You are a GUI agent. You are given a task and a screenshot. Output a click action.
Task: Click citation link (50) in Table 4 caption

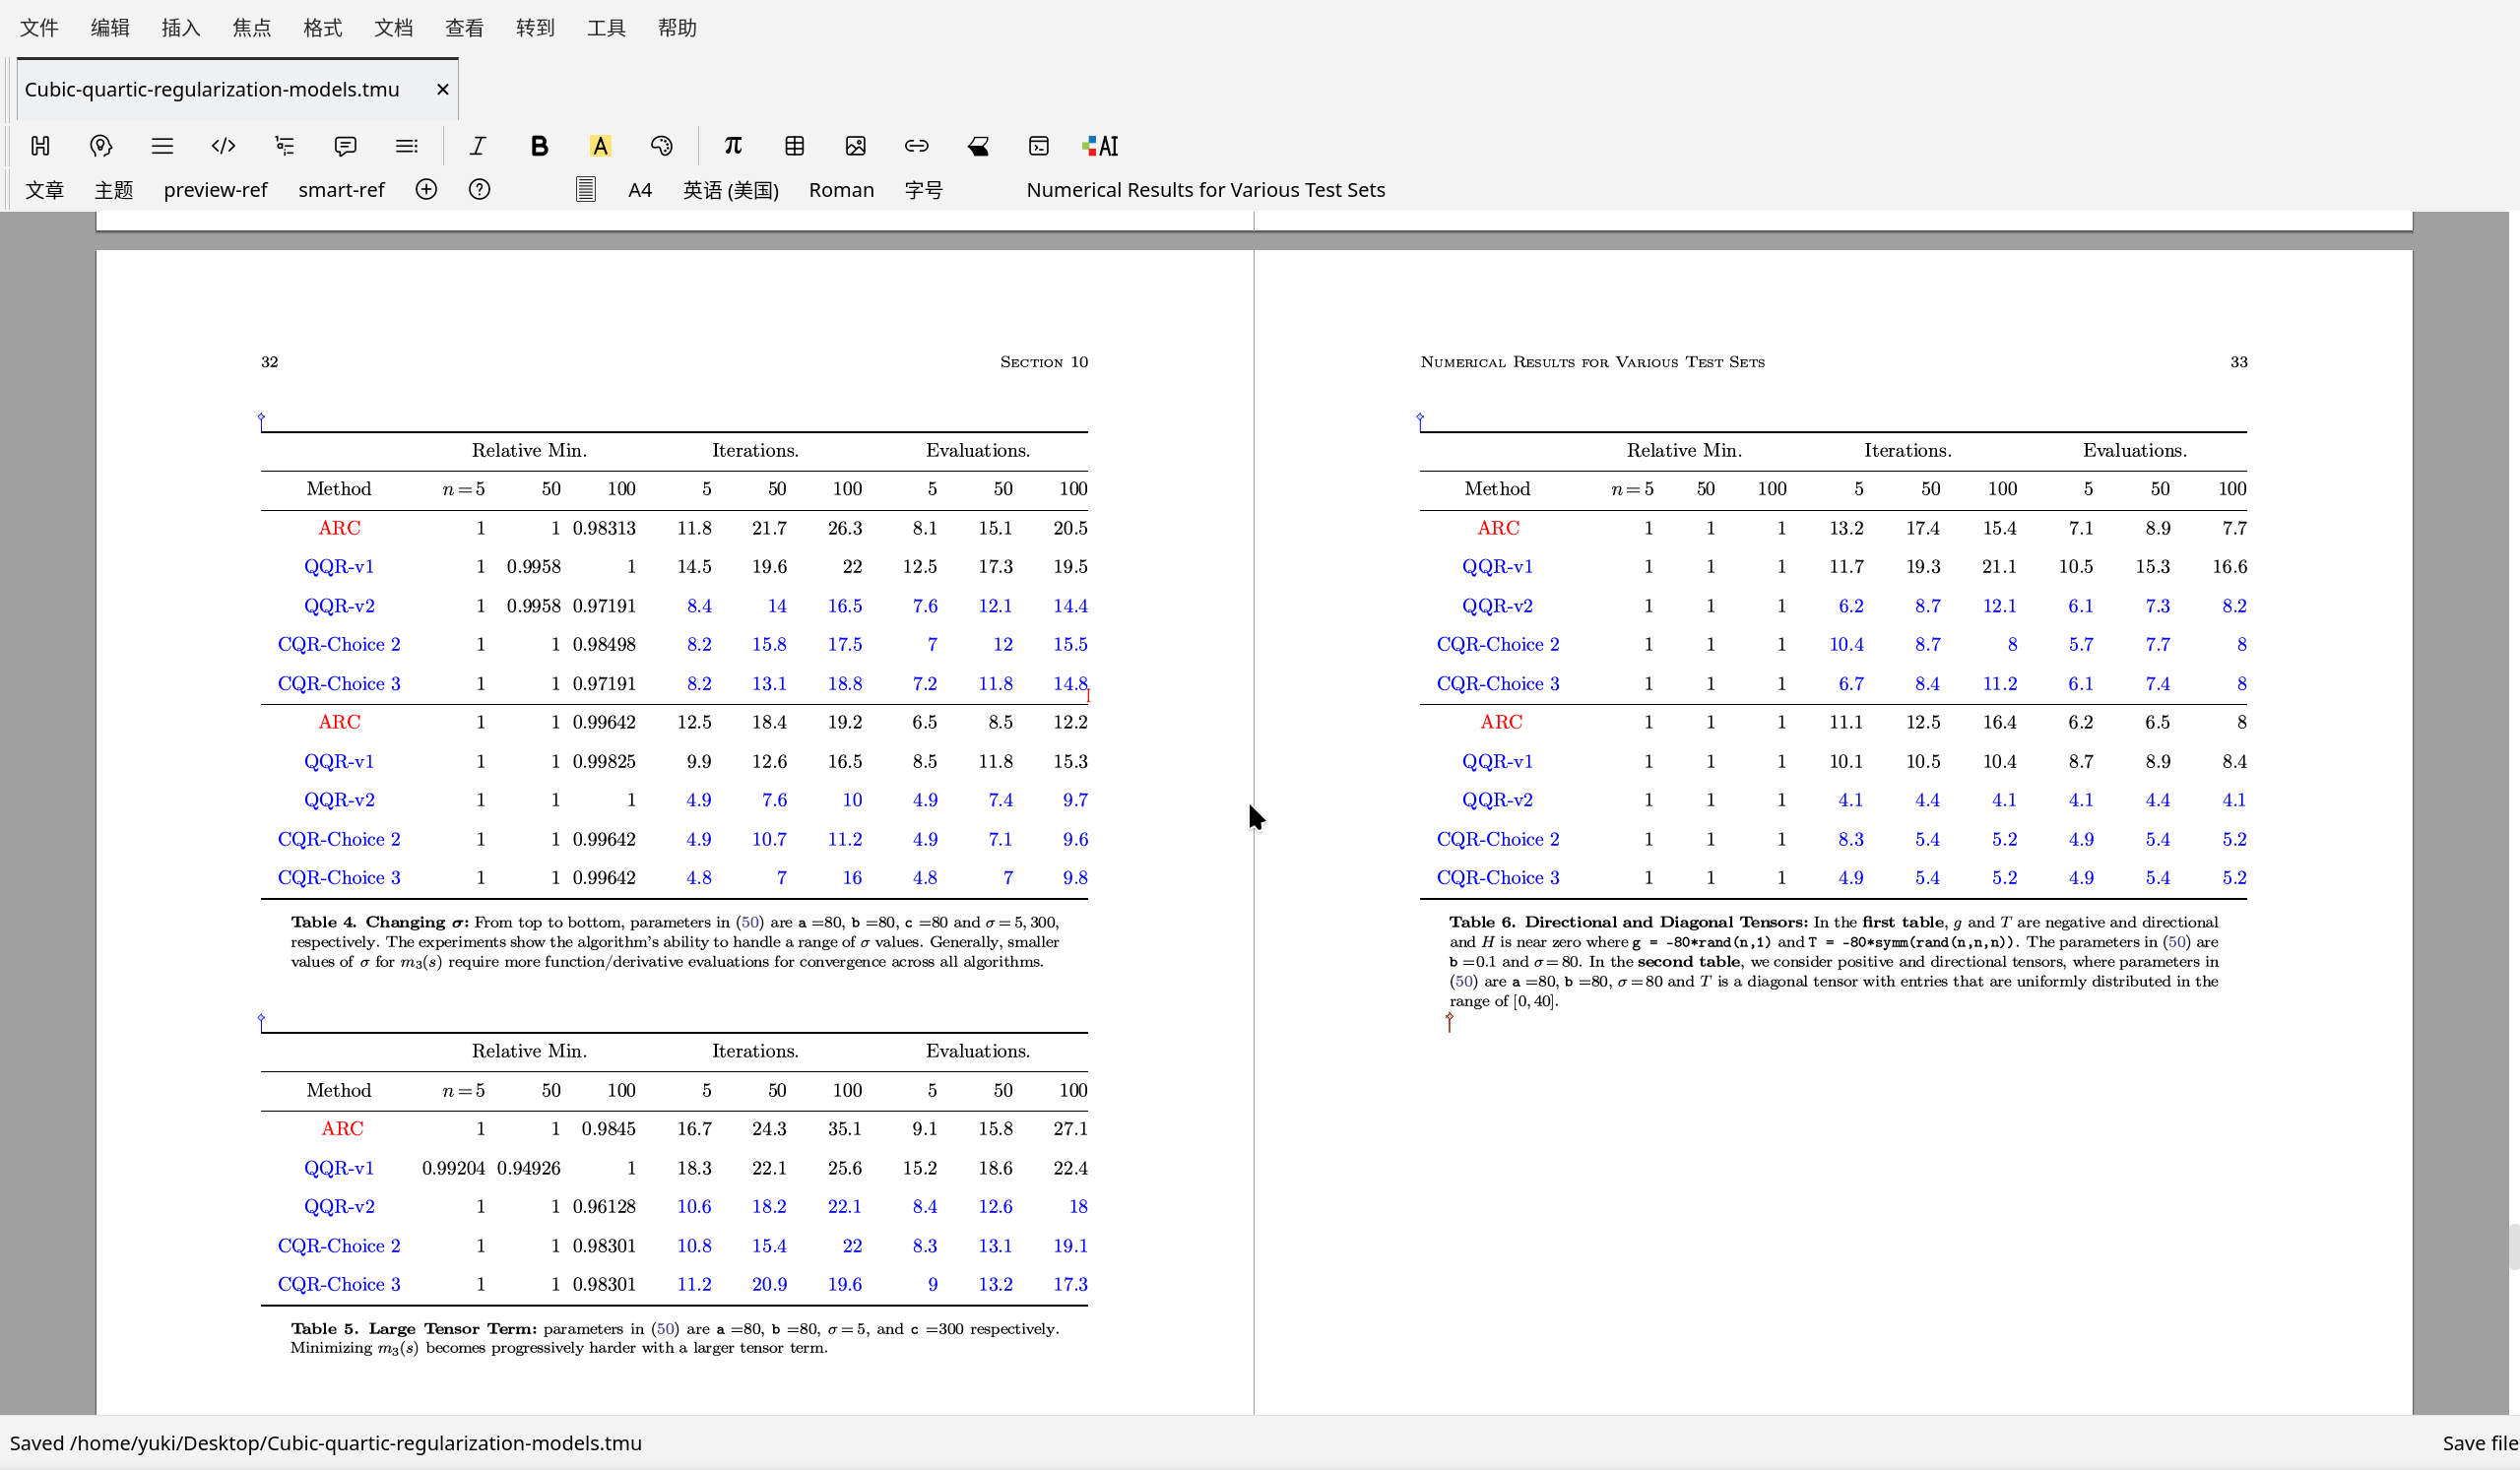point(749,922)
